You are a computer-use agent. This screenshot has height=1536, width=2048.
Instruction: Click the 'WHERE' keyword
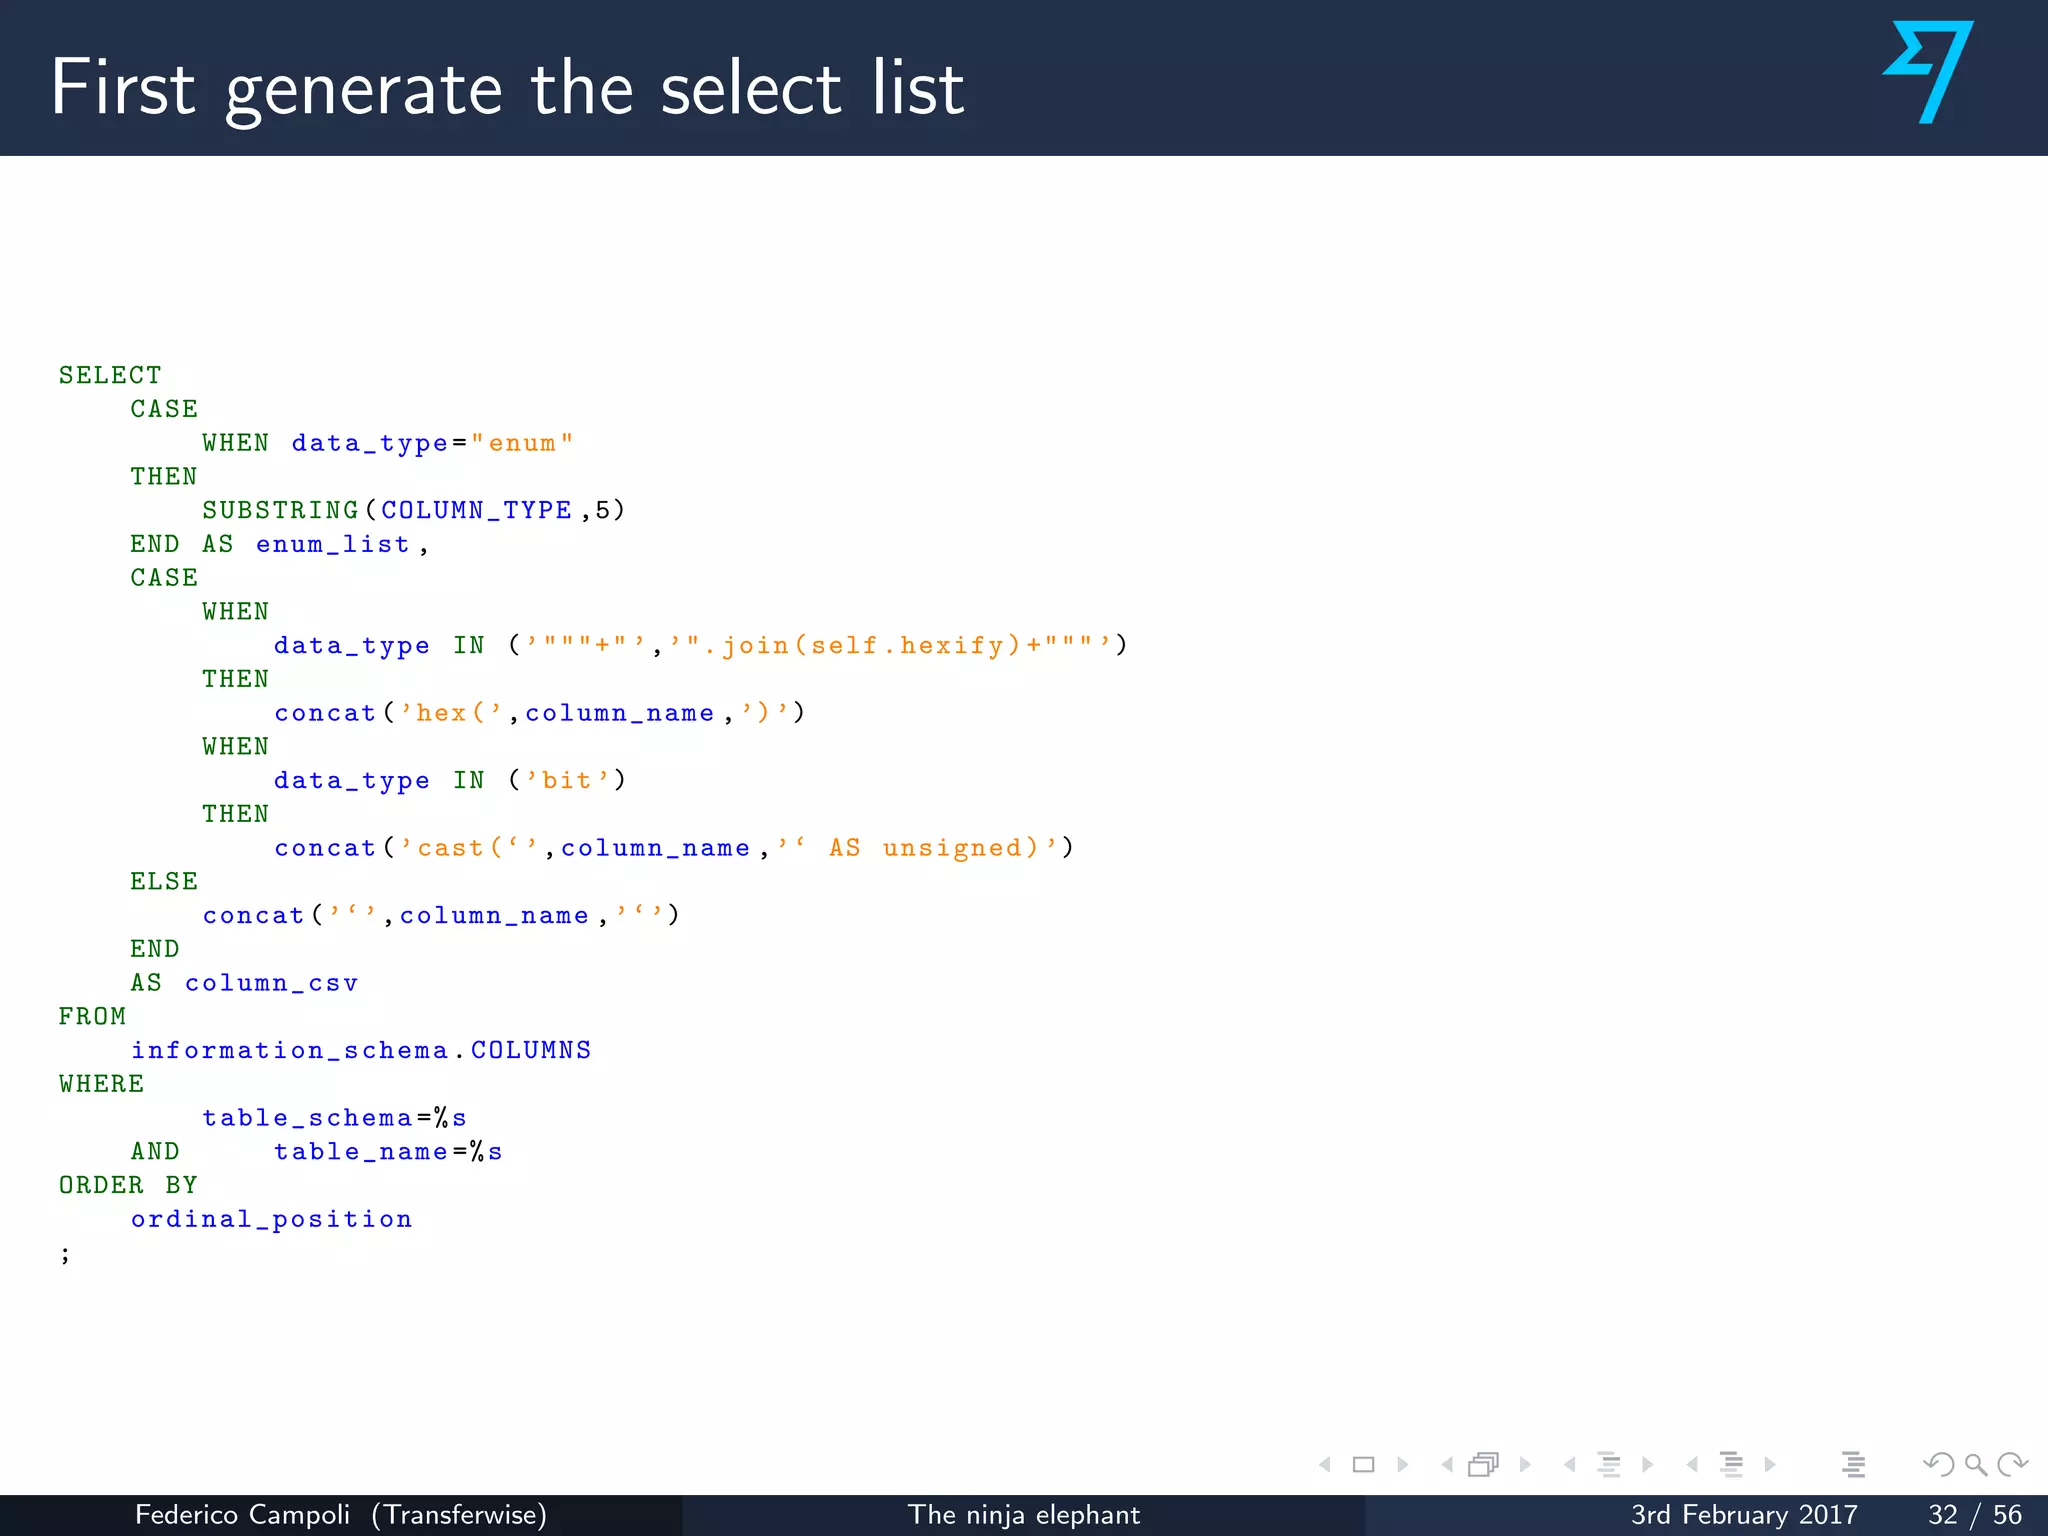point(101,1084)
